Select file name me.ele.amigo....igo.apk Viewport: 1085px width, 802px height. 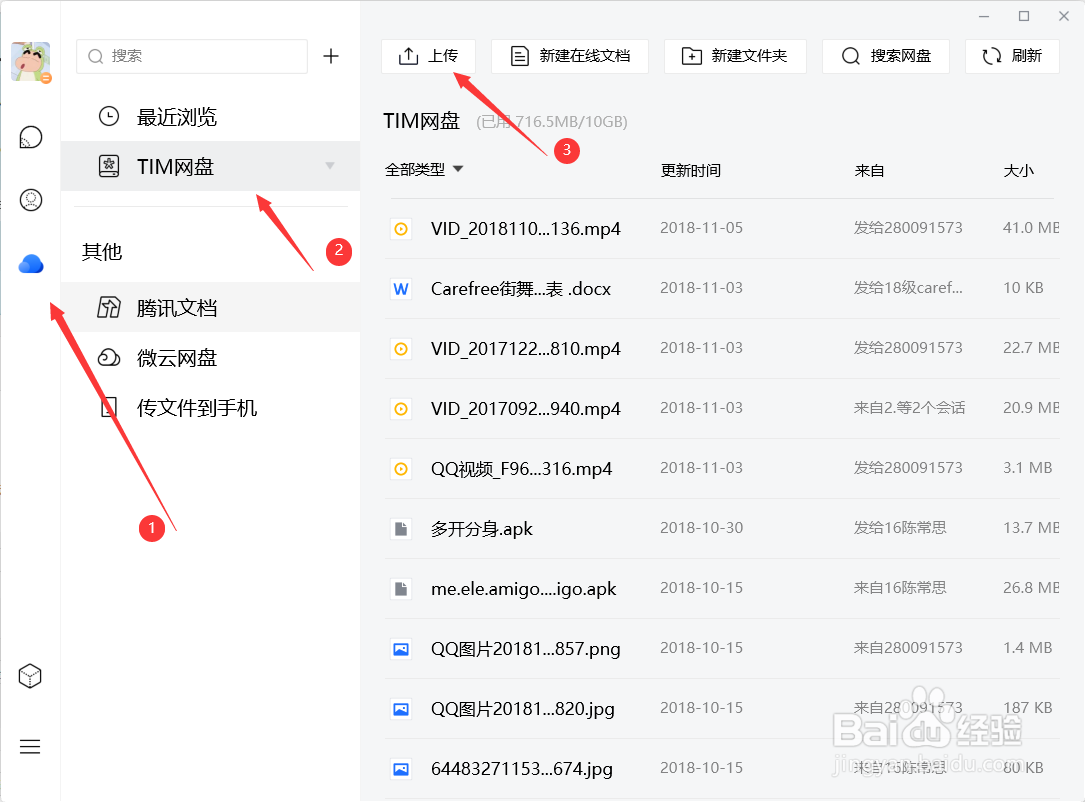pos(524,589)
